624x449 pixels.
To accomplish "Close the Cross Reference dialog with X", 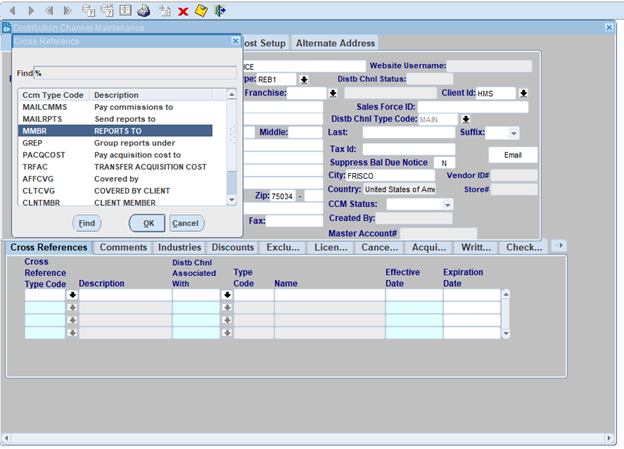I will pos(236,41).
